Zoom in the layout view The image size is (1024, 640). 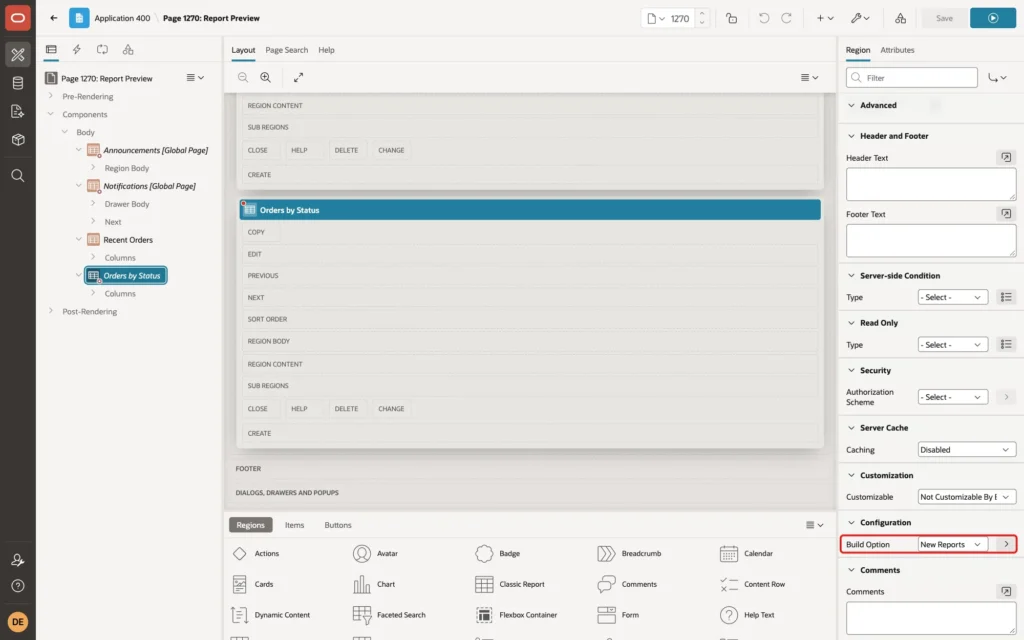(265, 77)
